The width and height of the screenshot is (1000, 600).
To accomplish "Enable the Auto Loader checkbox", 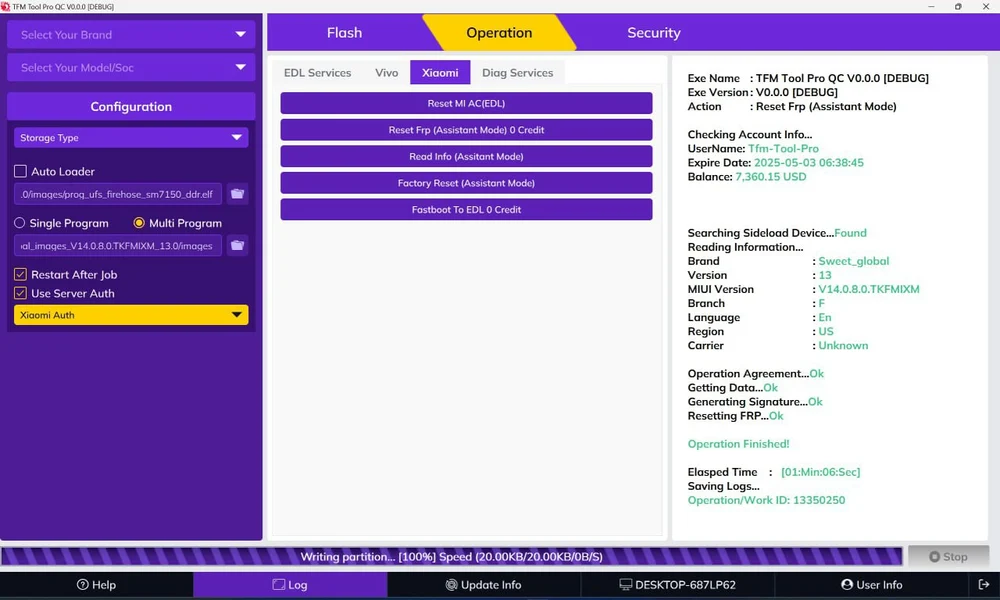I will click(21, 172).
